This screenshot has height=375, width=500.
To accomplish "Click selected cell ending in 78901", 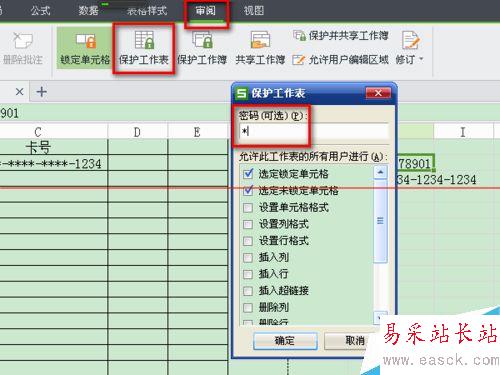I will point(415,163).
